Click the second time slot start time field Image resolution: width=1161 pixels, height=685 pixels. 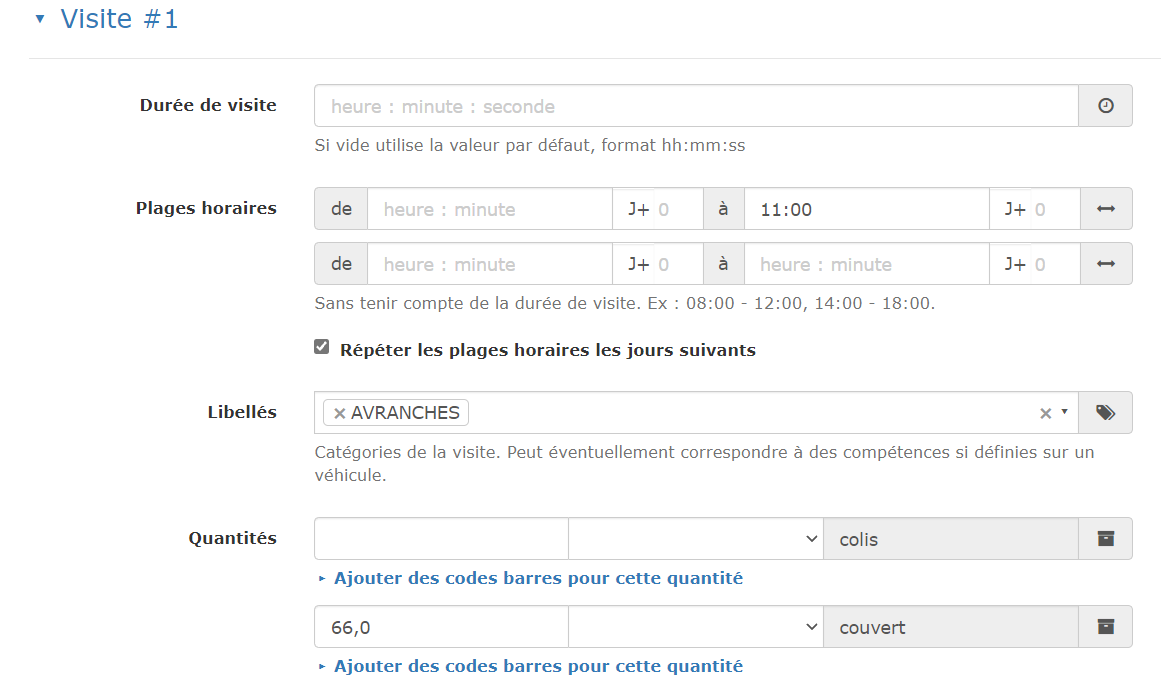click(x=489, y=264)
